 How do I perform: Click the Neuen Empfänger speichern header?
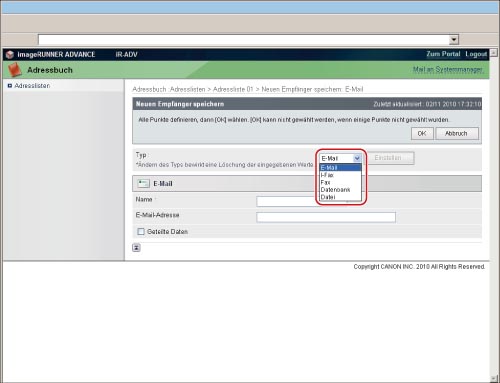[x=180, y=104]
